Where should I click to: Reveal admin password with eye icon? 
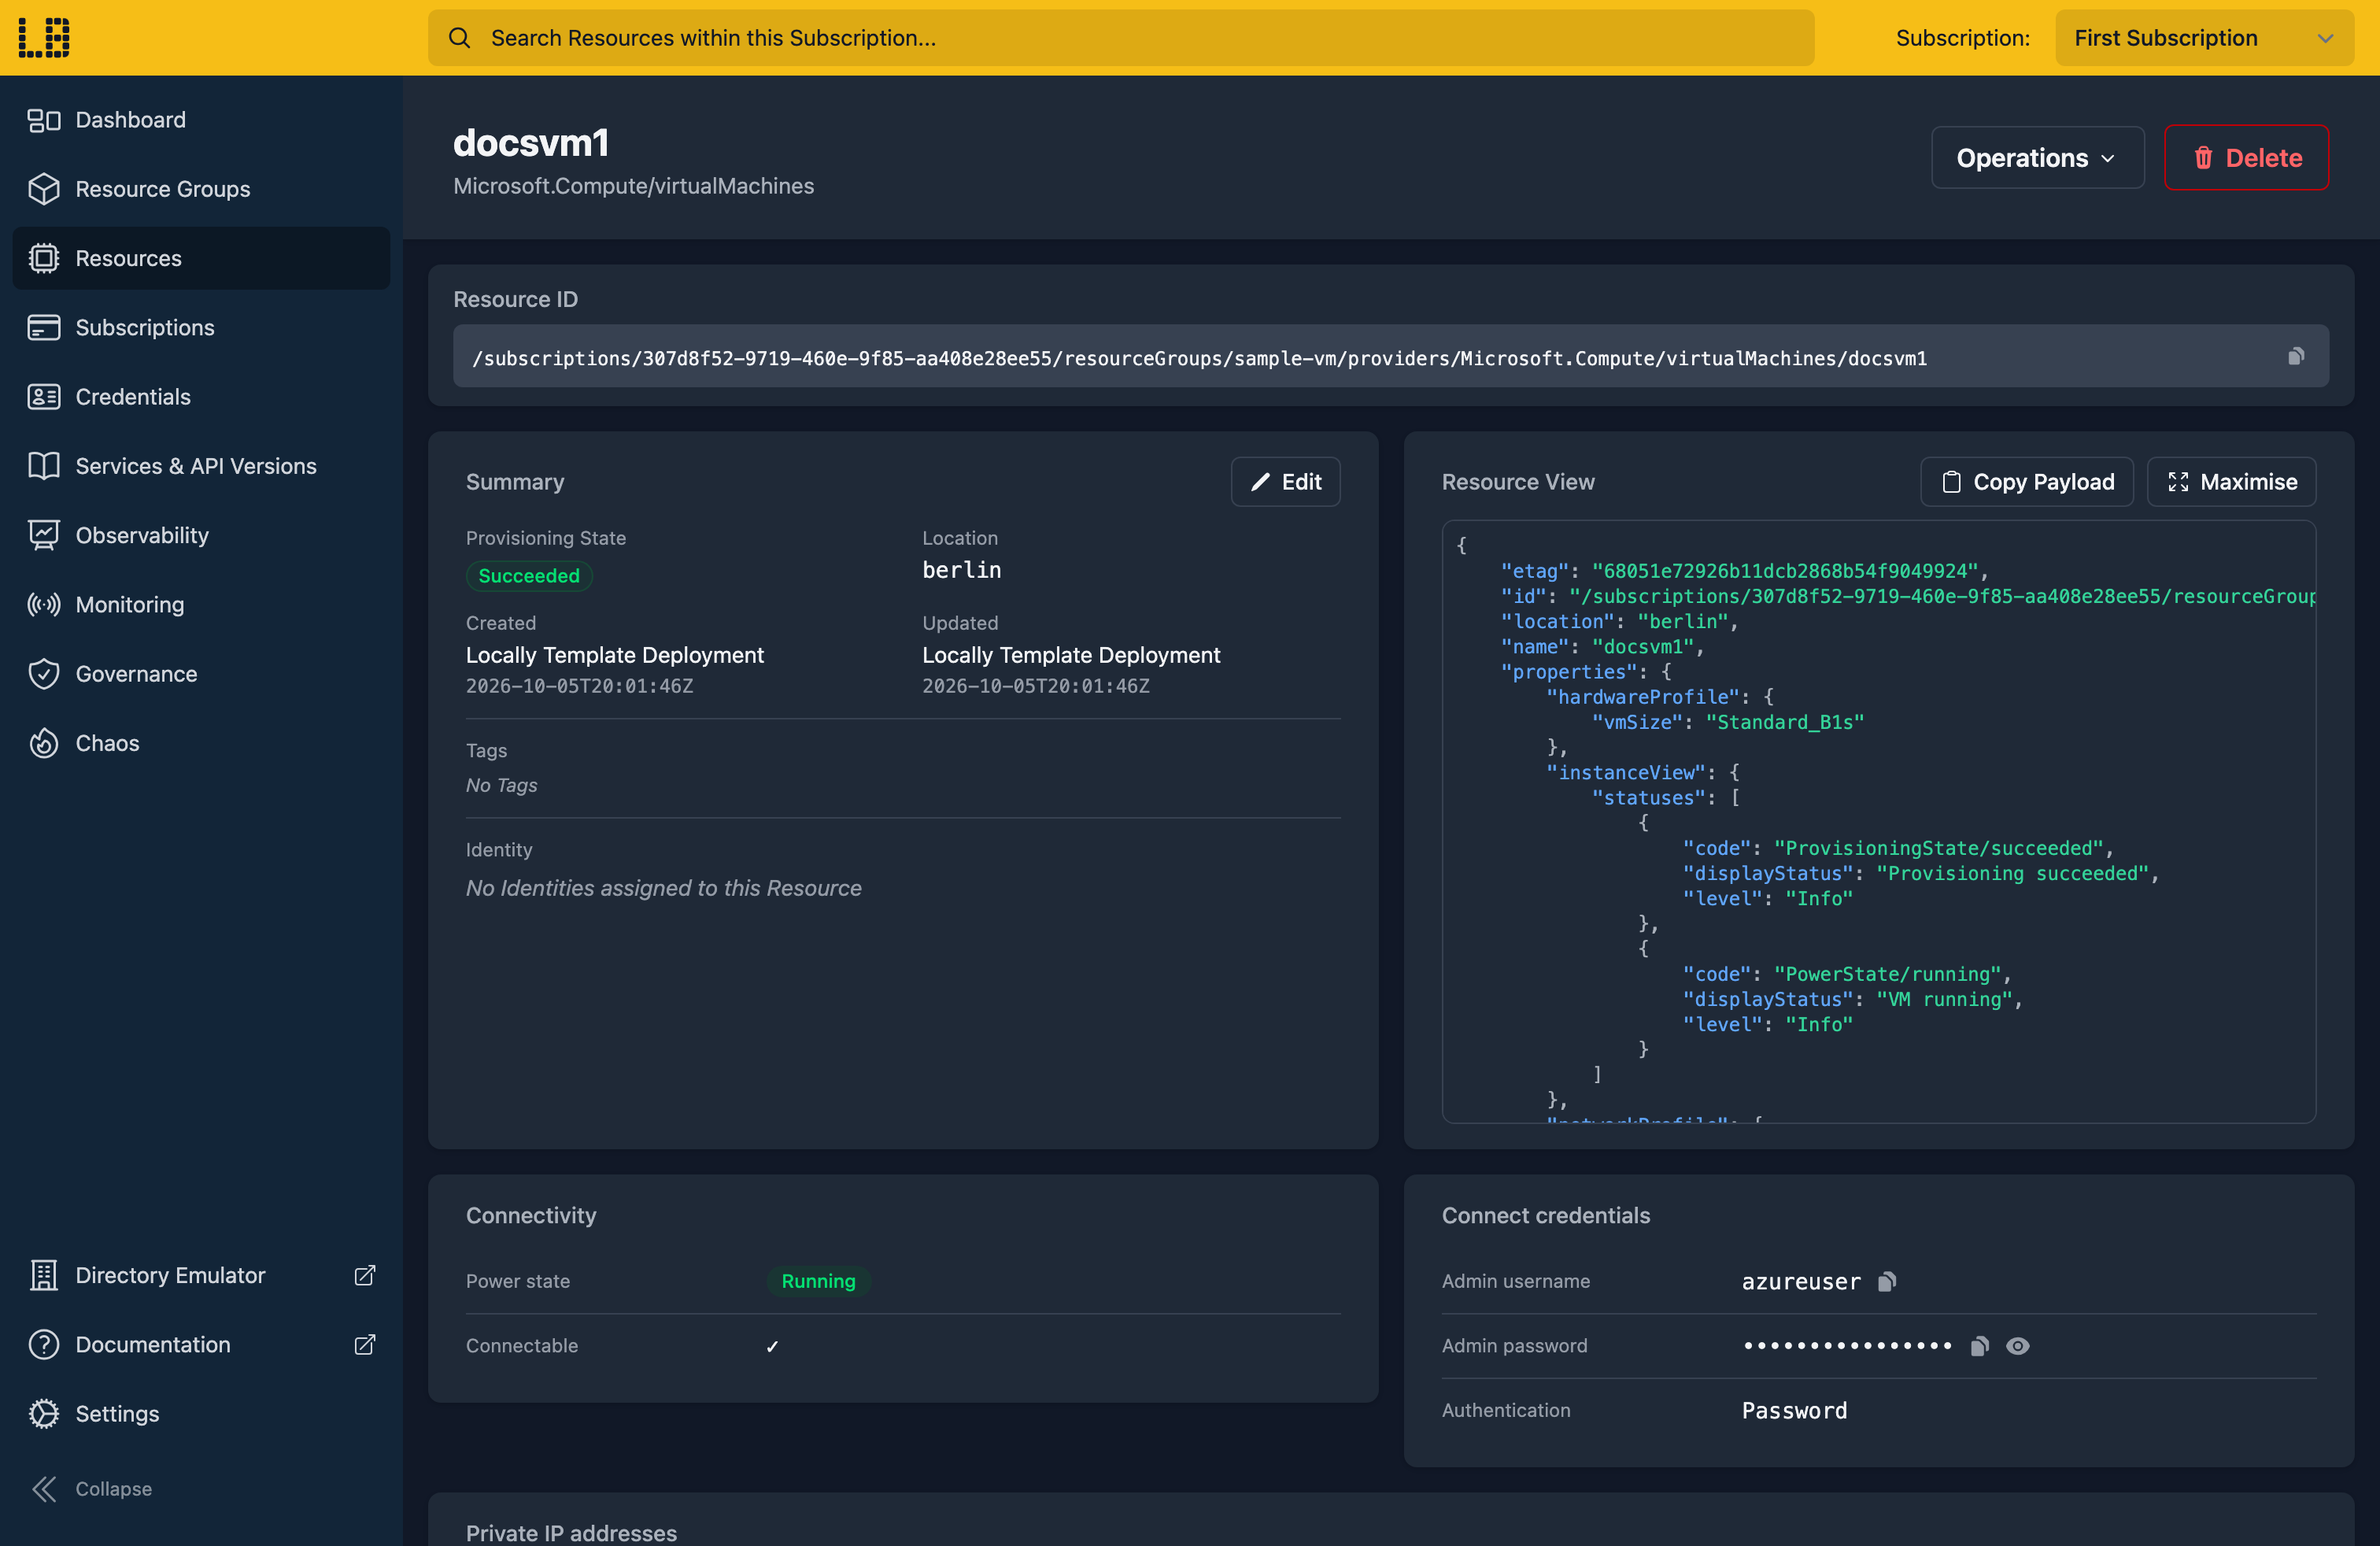point(2018,1346)
